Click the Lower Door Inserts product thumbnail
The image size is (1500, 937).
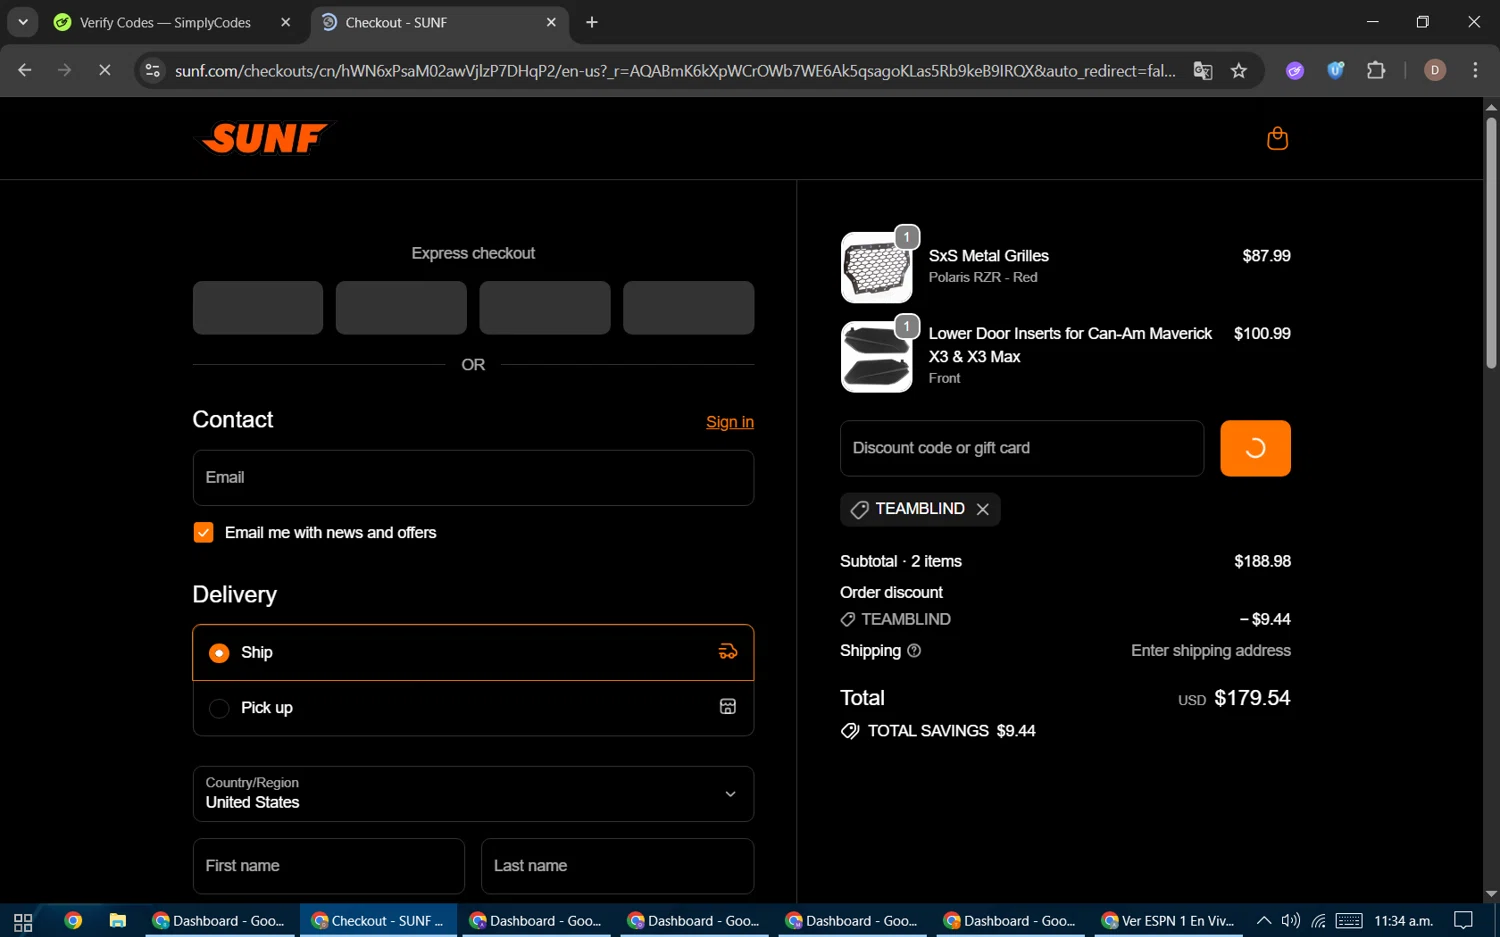click(x=877, y=357)
